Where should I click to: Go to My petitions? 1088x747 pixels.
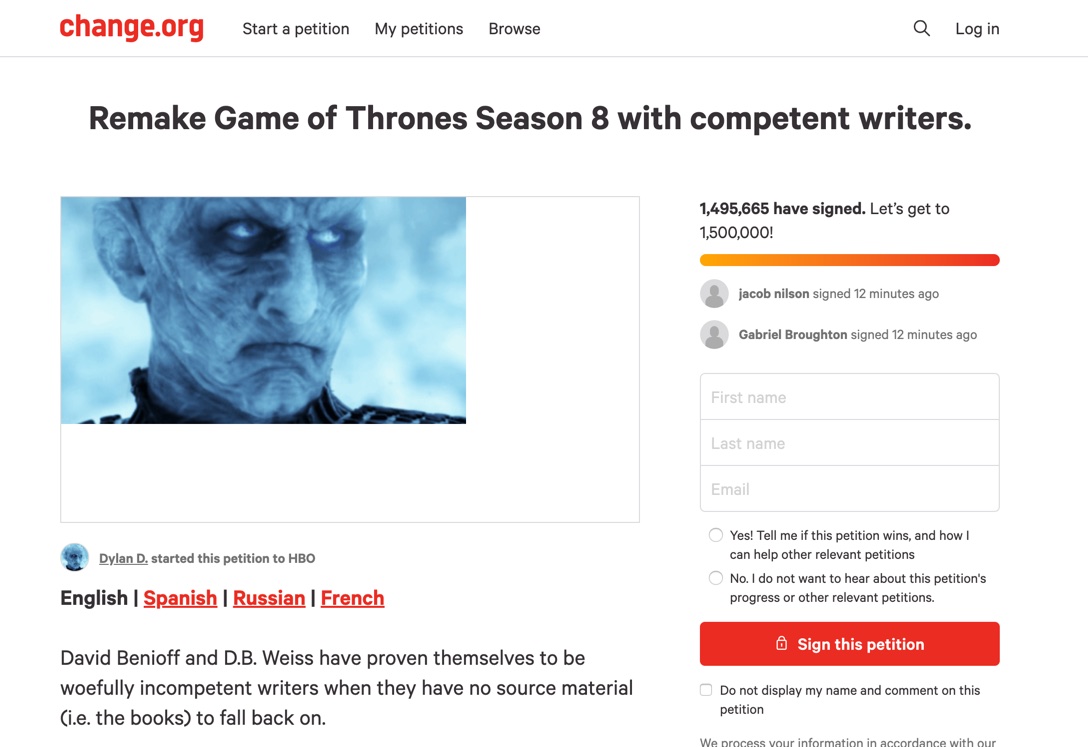[419, 29]
